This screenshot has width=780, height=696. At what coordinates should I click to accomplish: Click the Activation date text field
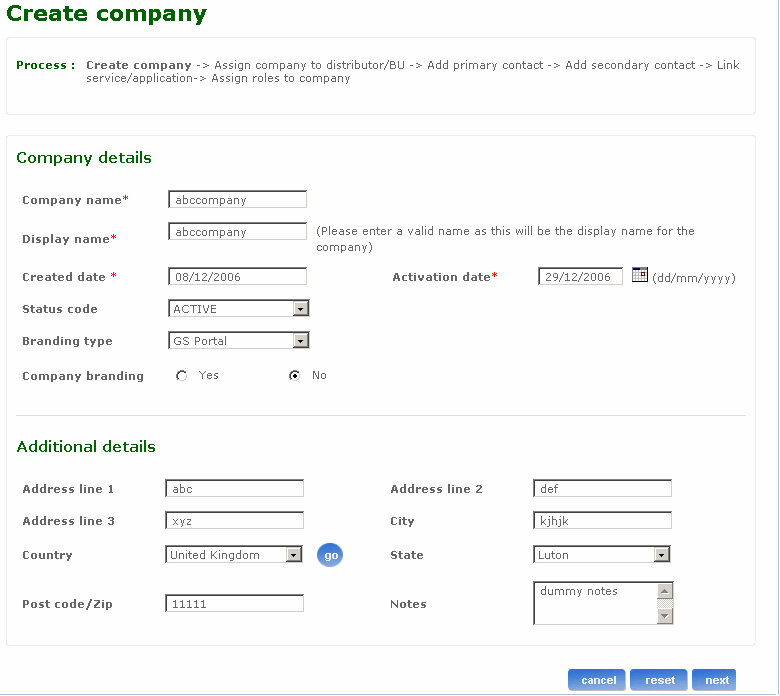point(580,277)
